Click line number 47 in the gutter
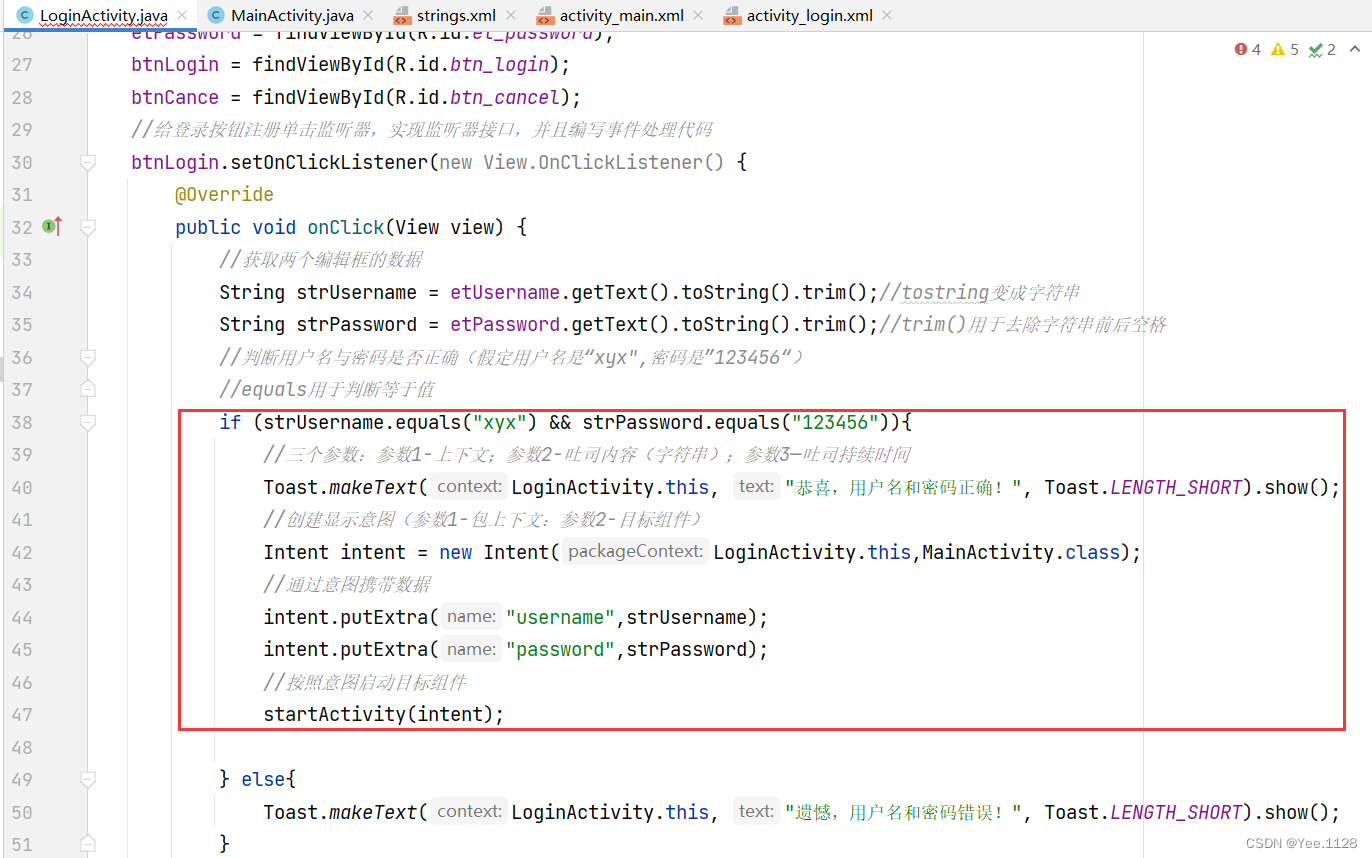Screen dimensions: 1372x858 click(22, 714)
